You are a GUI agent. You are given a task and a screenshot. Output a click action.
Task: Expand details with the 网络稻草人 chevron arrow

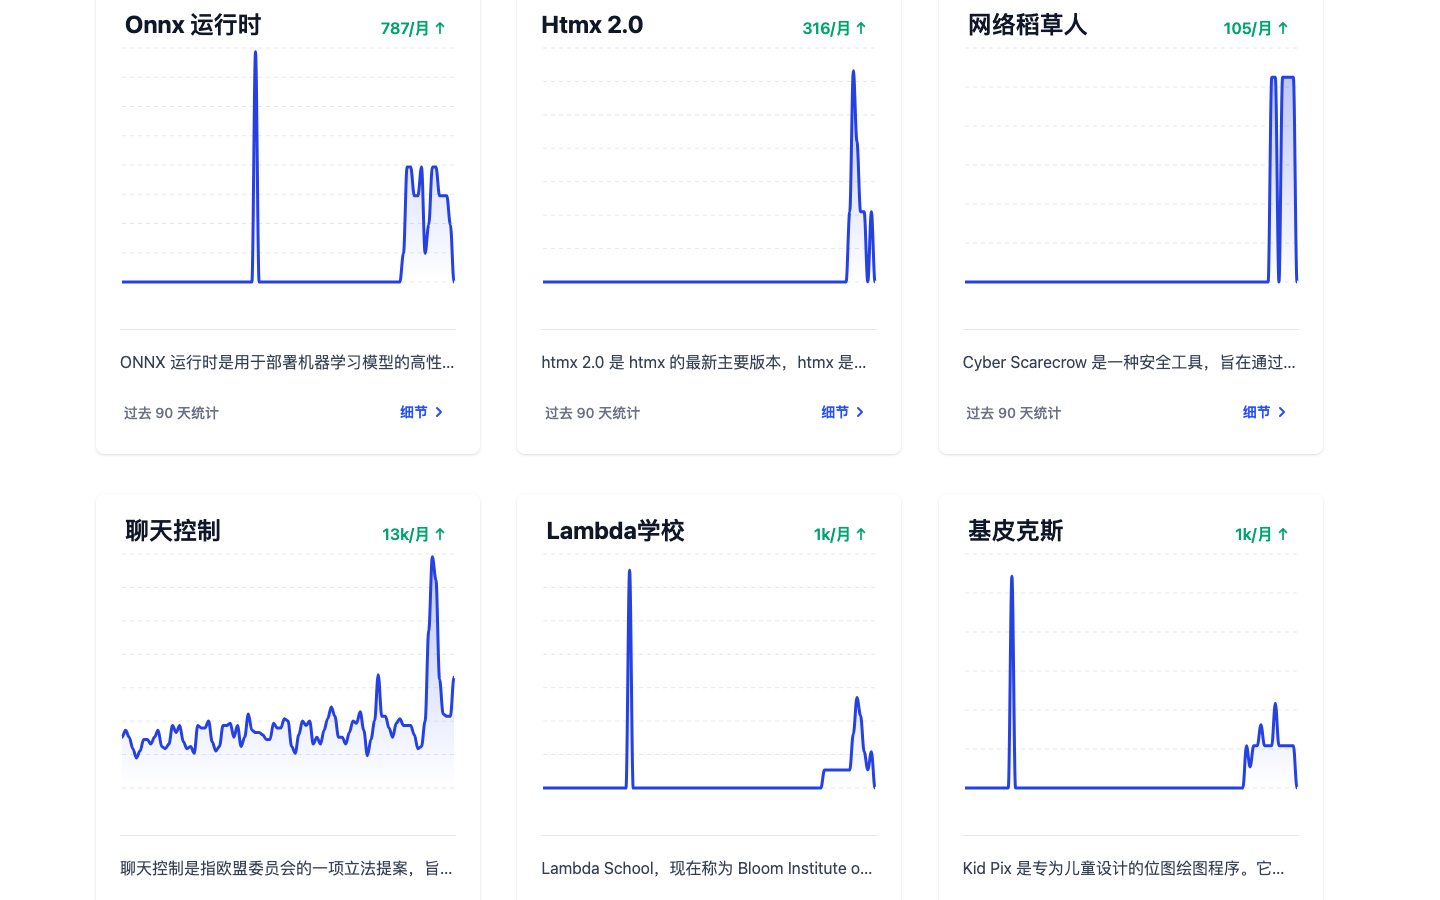click(x=1282, y=411)
